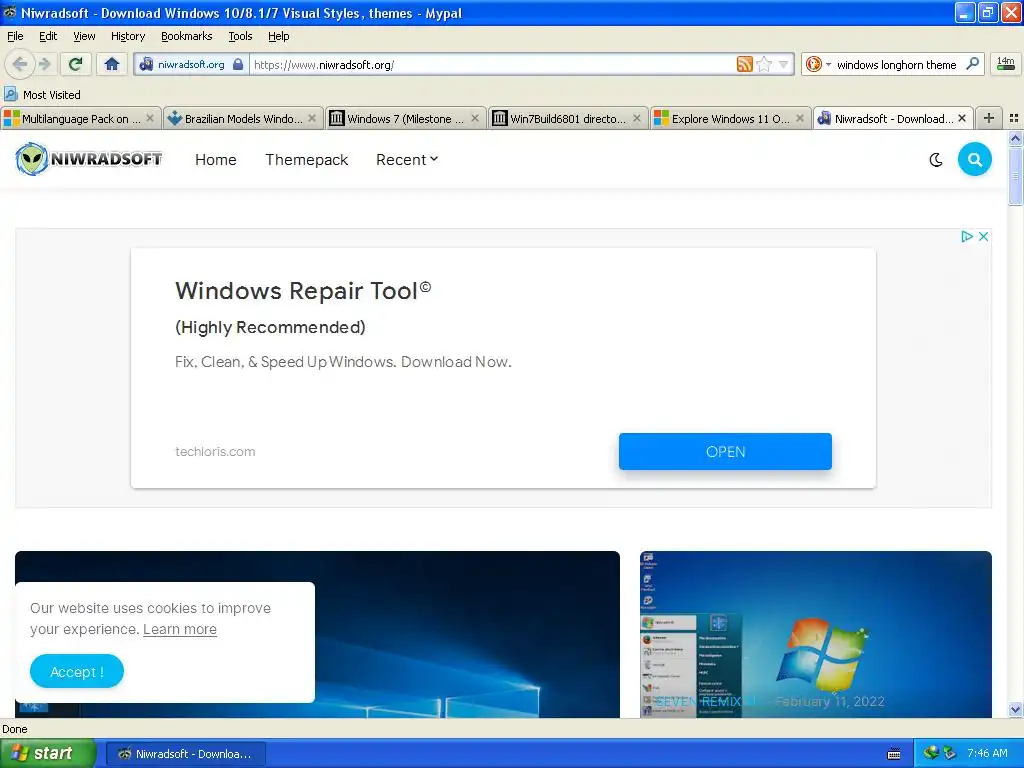Viewport: 1024px width, 768px height.
Task: Click the 7:46 AM system clock
Action: [x=987, y=753]
